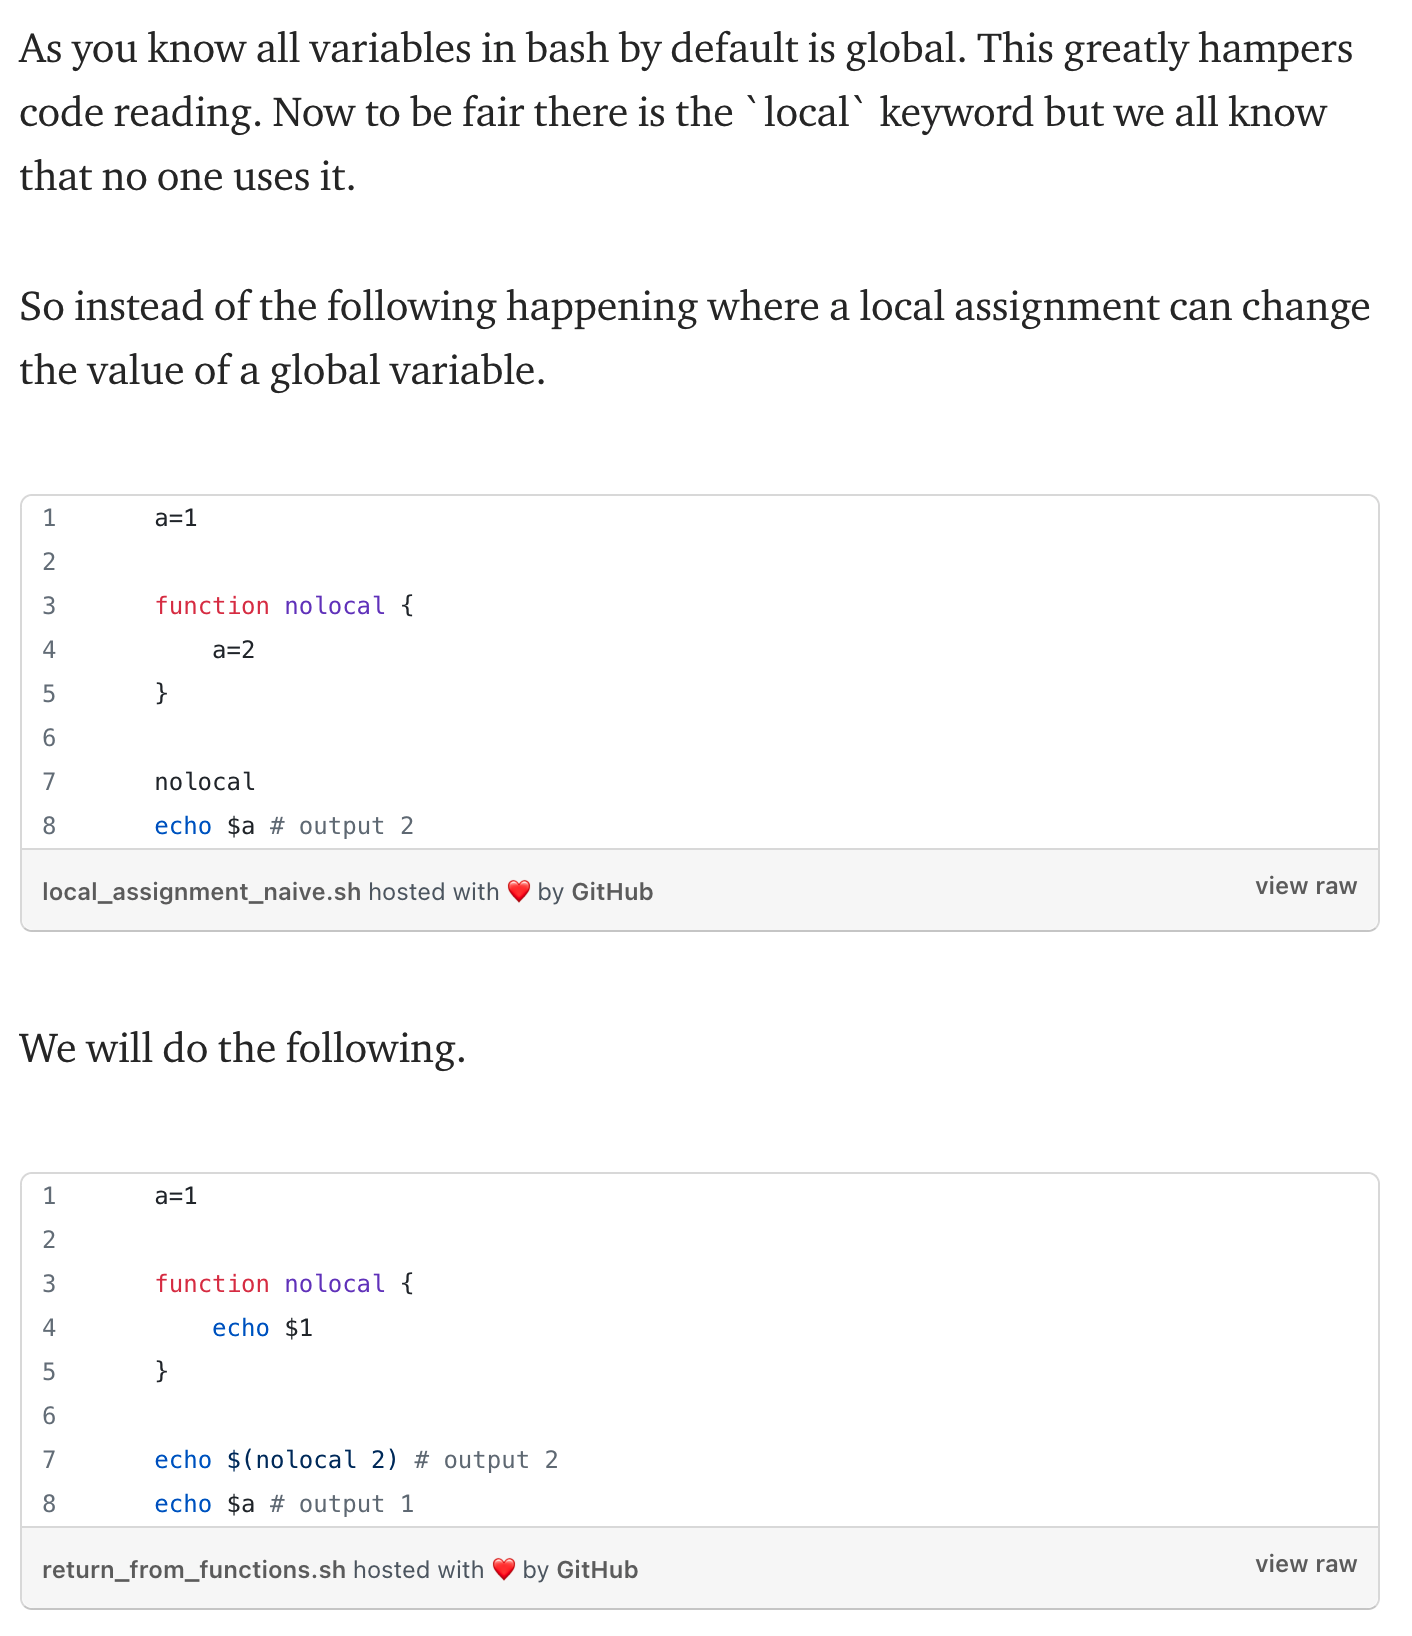Screen dimensions: 1412x1636
Task: Click the '# output 1' comment
Action: 341,1504
